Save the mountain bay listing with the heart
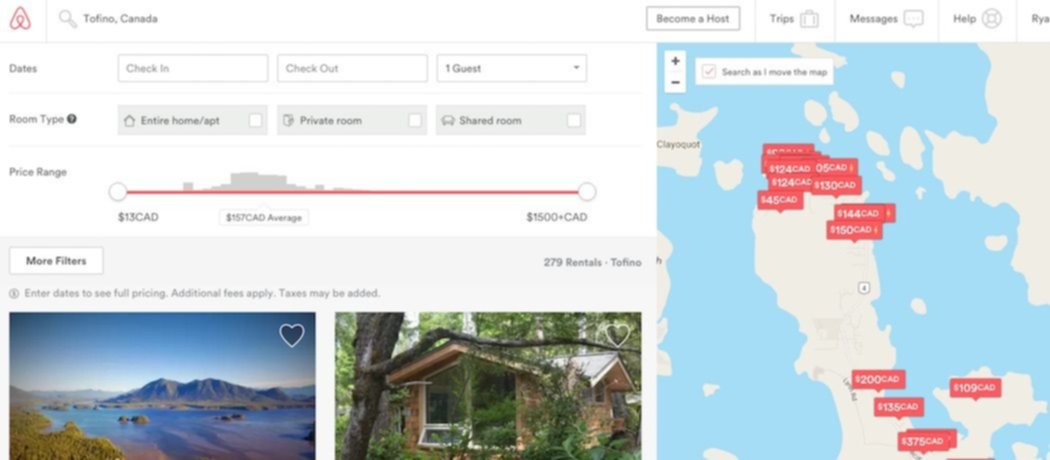 [x=291, y=335]
